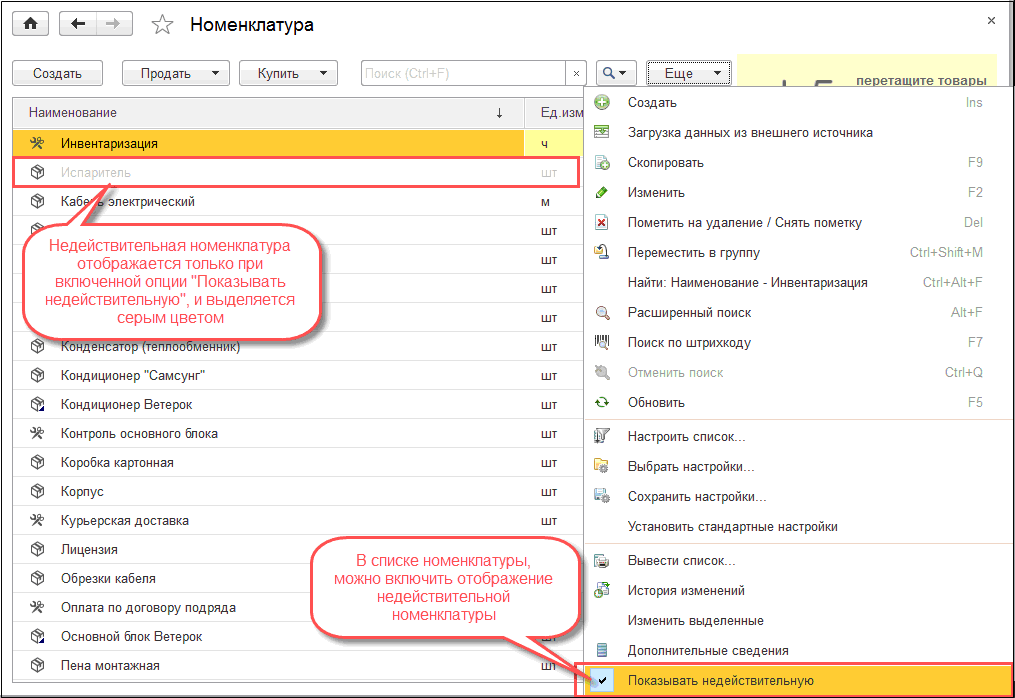Screen dimensions: 1015x698
Task: Click the refresh icon beside Обновить
Action: (602, 402)
